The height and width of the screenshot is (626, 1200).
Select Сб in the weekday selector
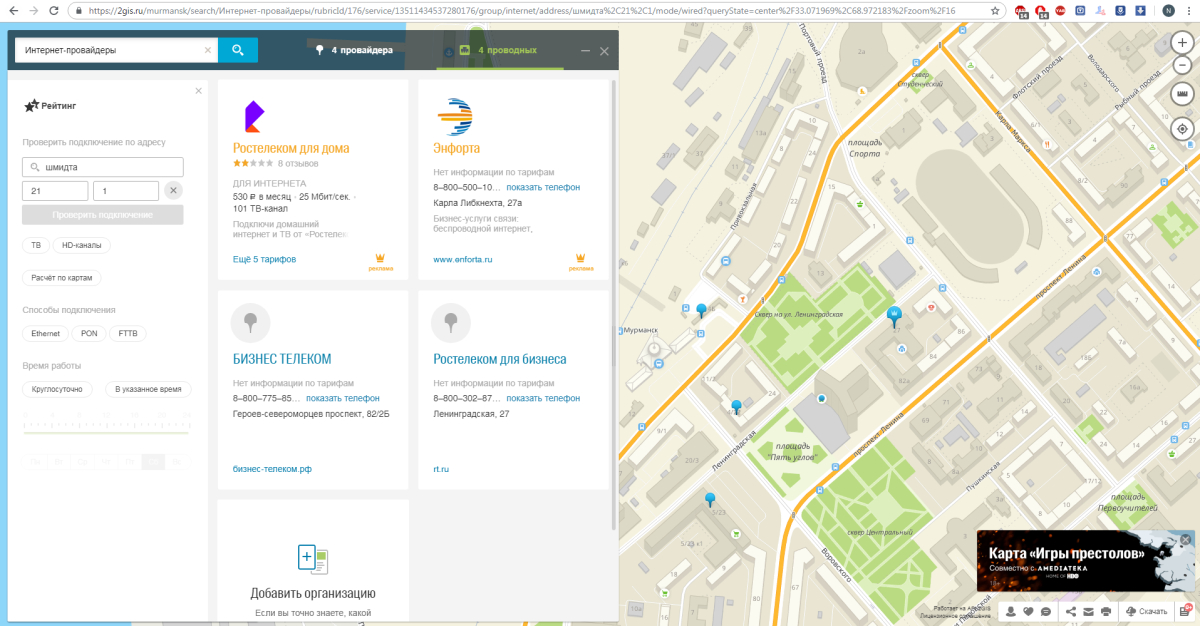pyautogui.click(x=152, y=461)
